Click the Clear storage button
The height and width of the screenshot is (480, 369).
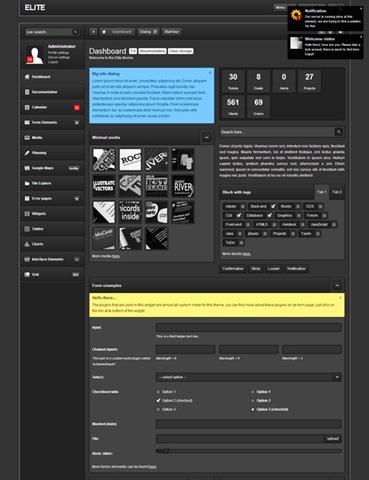[x=180, y=51]
